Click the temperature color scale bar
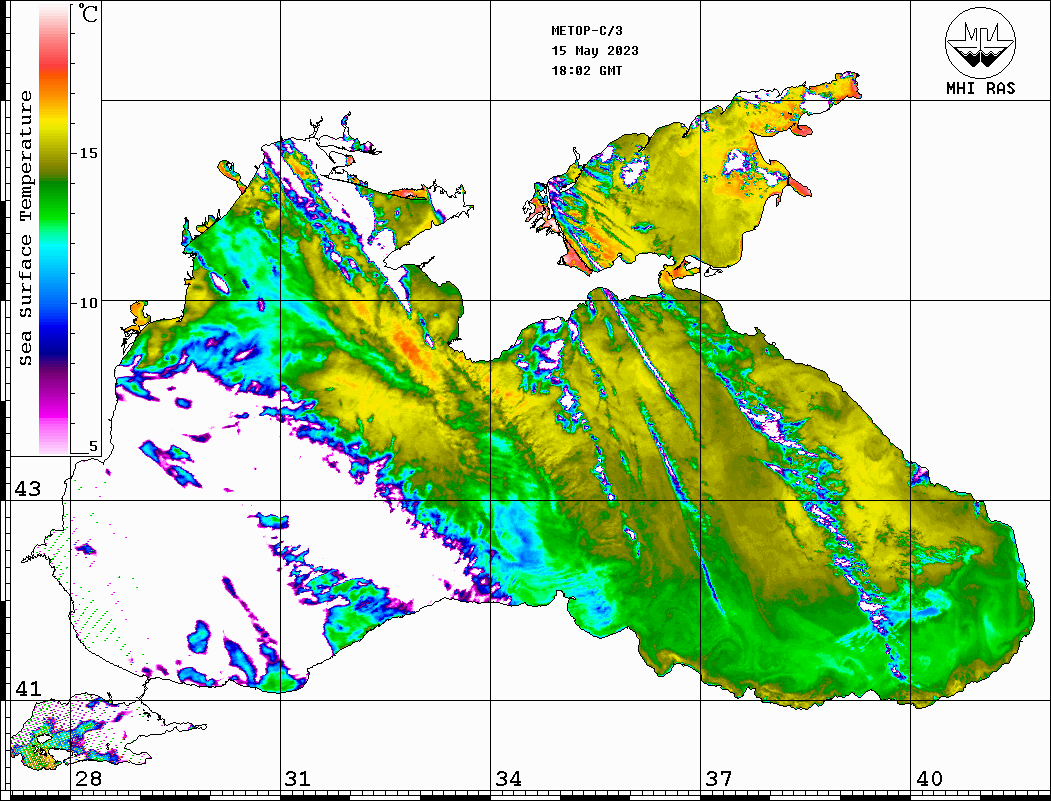1051x801 pixels. point(54,230)
